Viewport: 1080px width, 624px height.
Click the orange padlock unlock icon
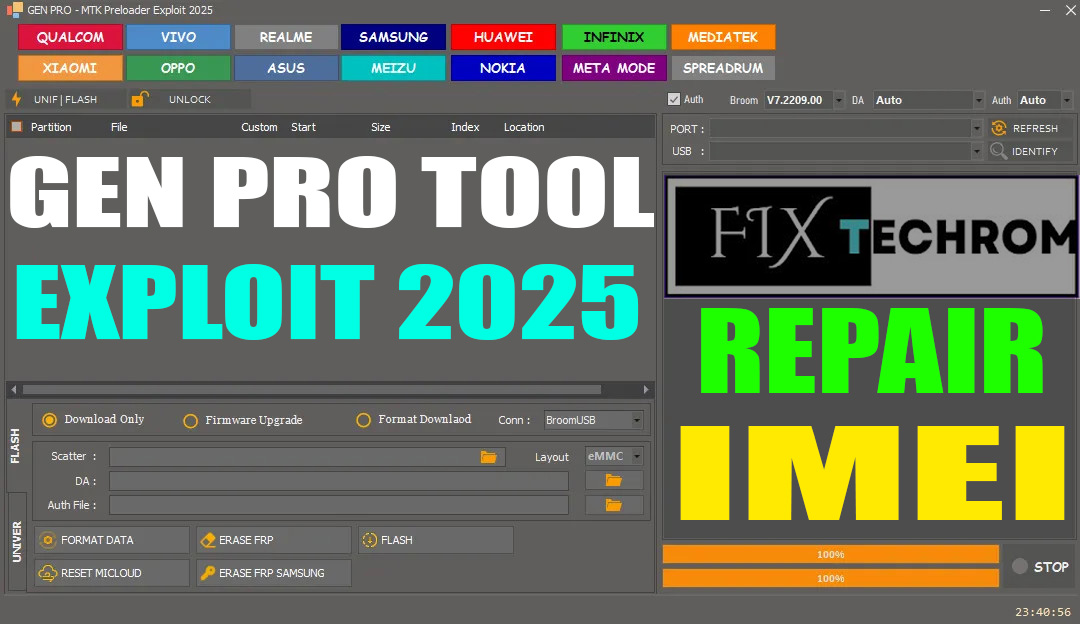[140, 99]
